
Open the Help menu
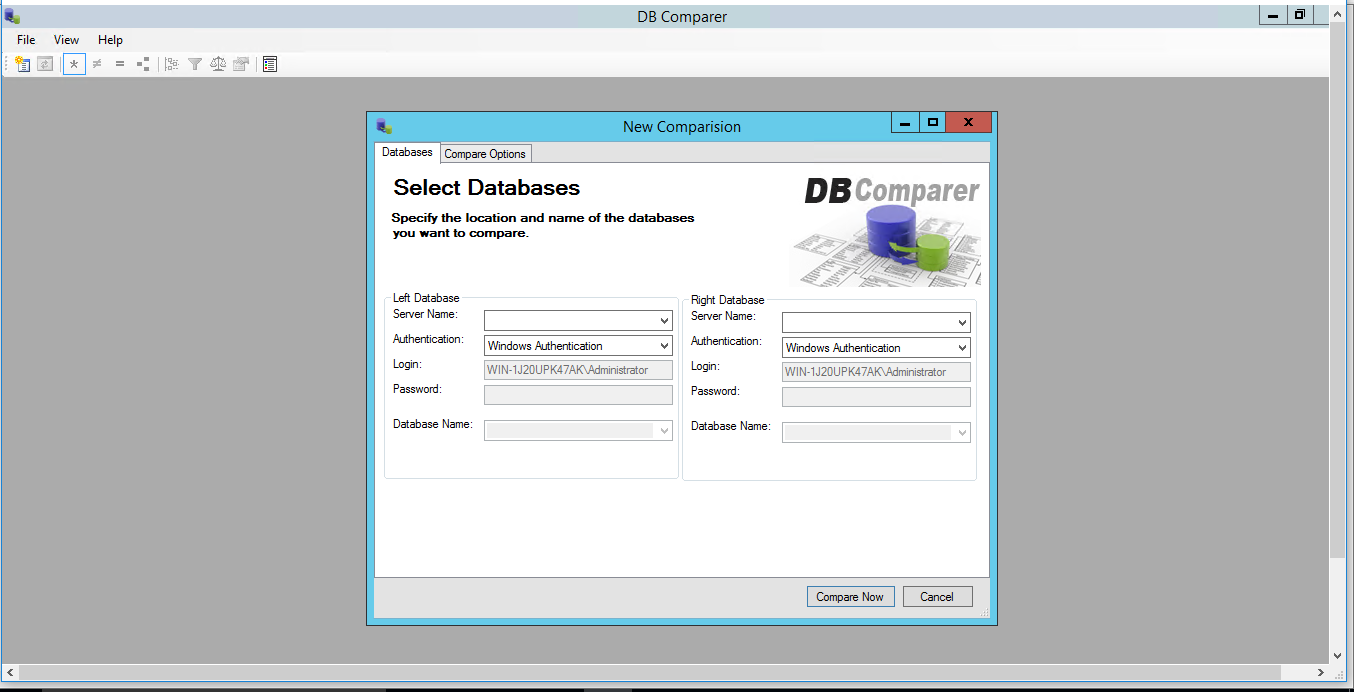[x=110, y=40]
